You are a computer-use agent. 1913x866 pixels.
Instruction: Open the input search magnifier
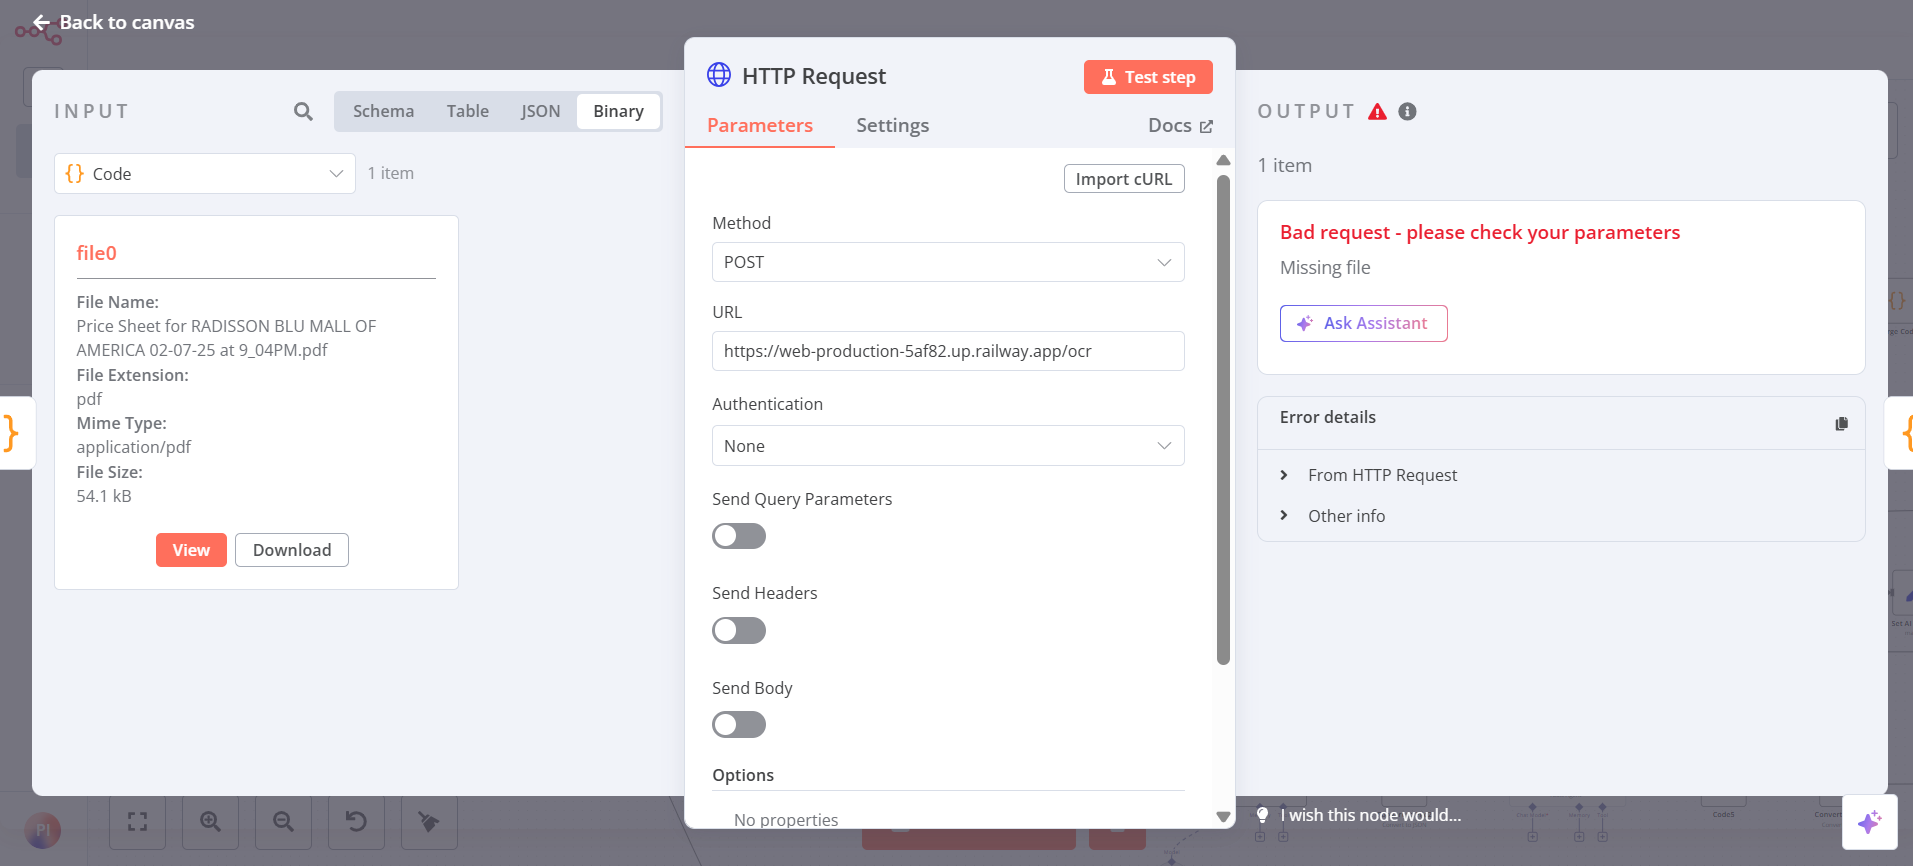click(303, 112)
